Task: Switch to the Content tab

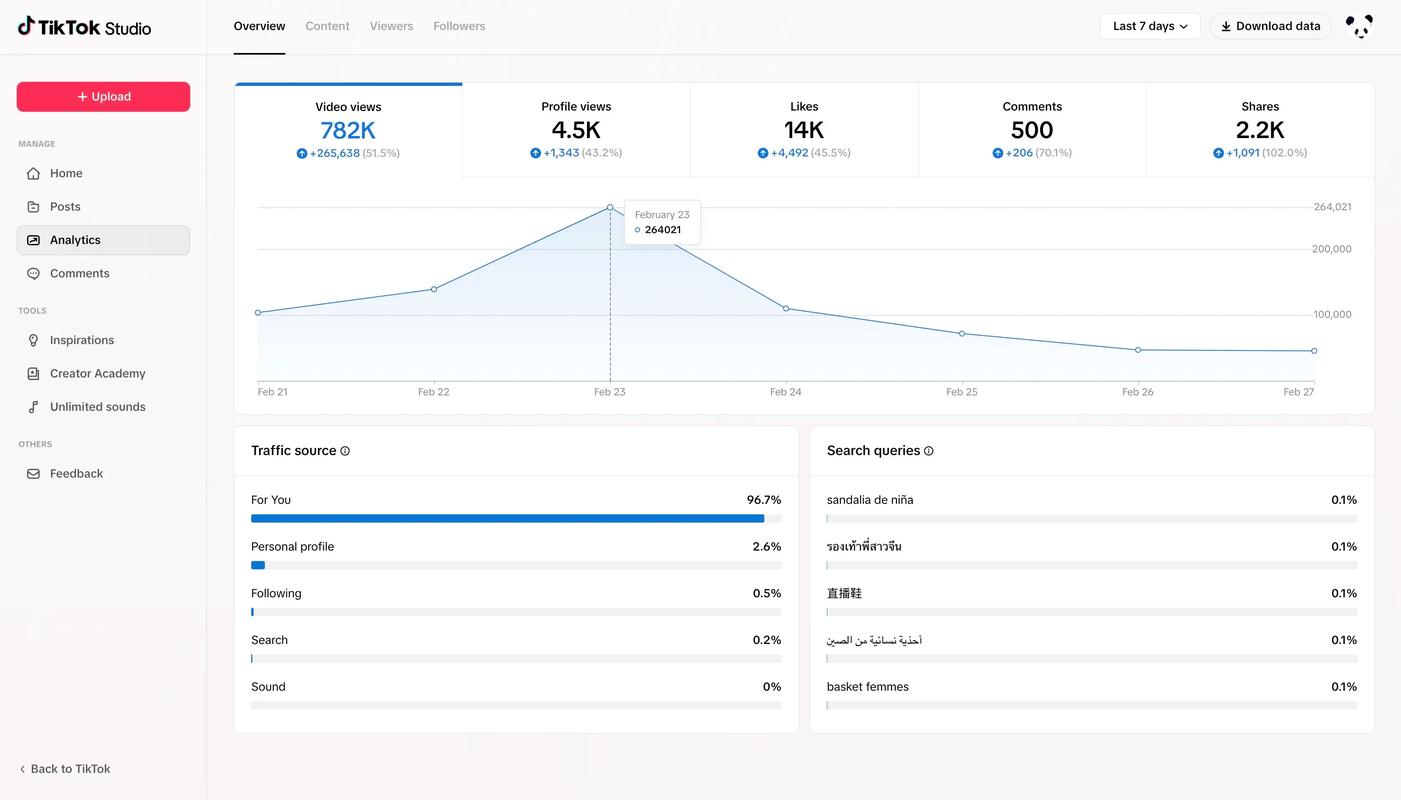Action: (x=327, y=26)
